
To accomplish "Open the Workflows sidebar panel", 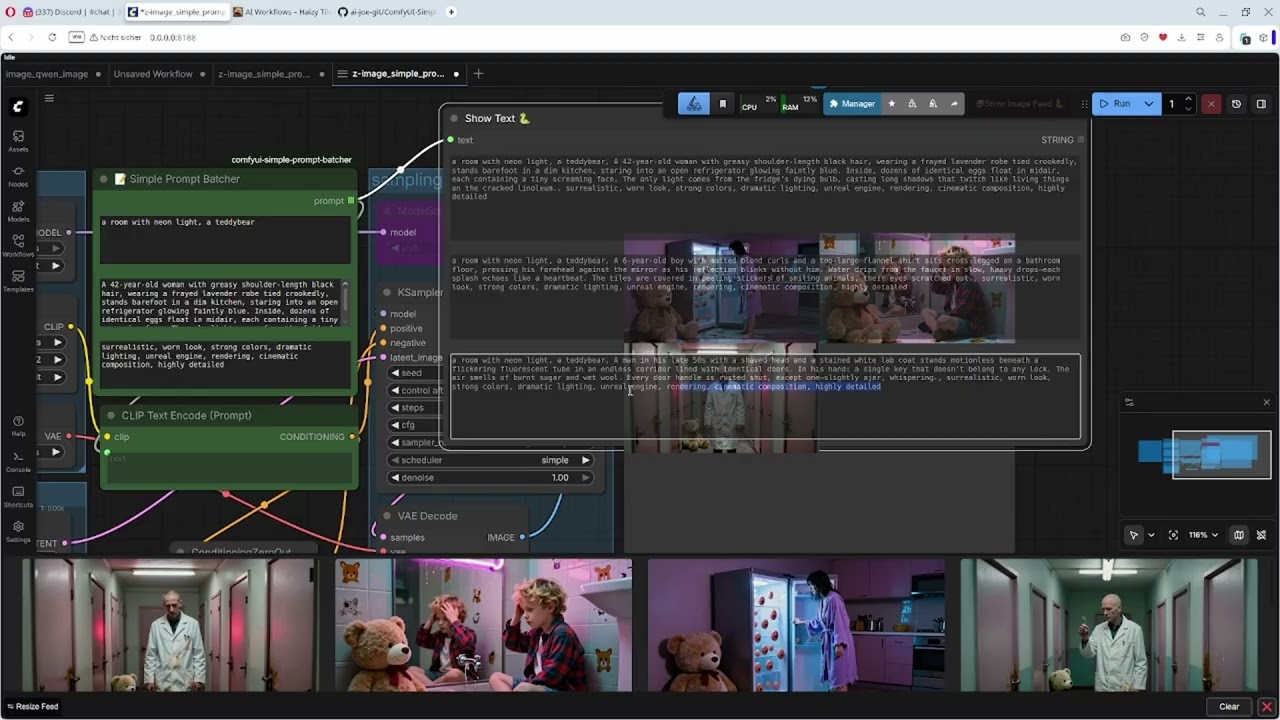I will (x=18, y=245).
